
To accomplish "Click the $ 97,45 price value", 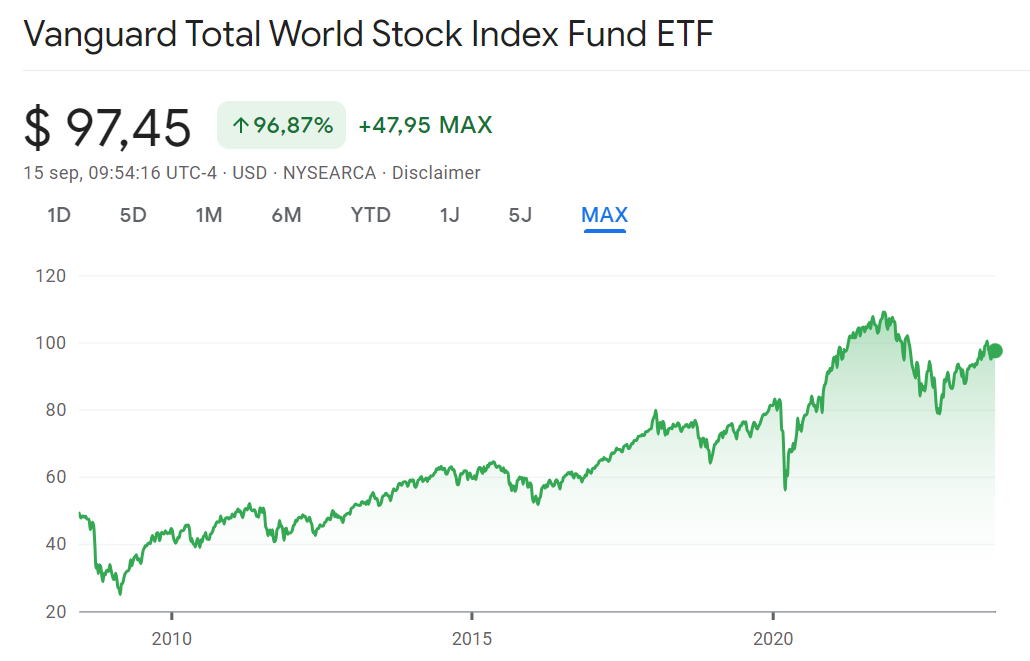I will click(x=108, y=127).
